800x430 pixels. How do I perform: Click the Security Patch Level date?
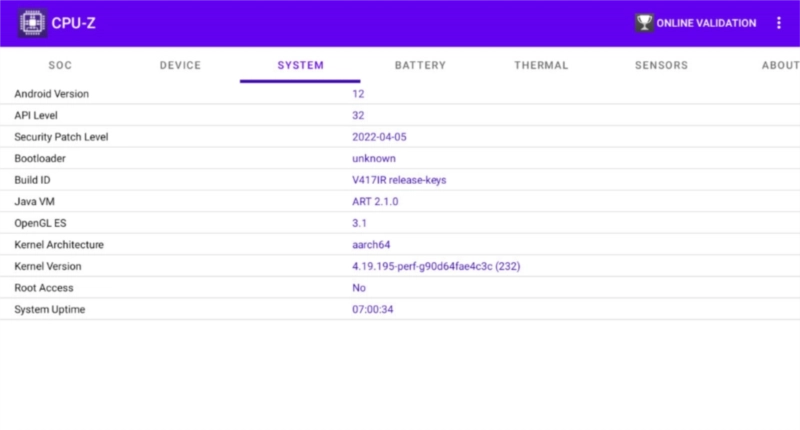coord(379,137)
